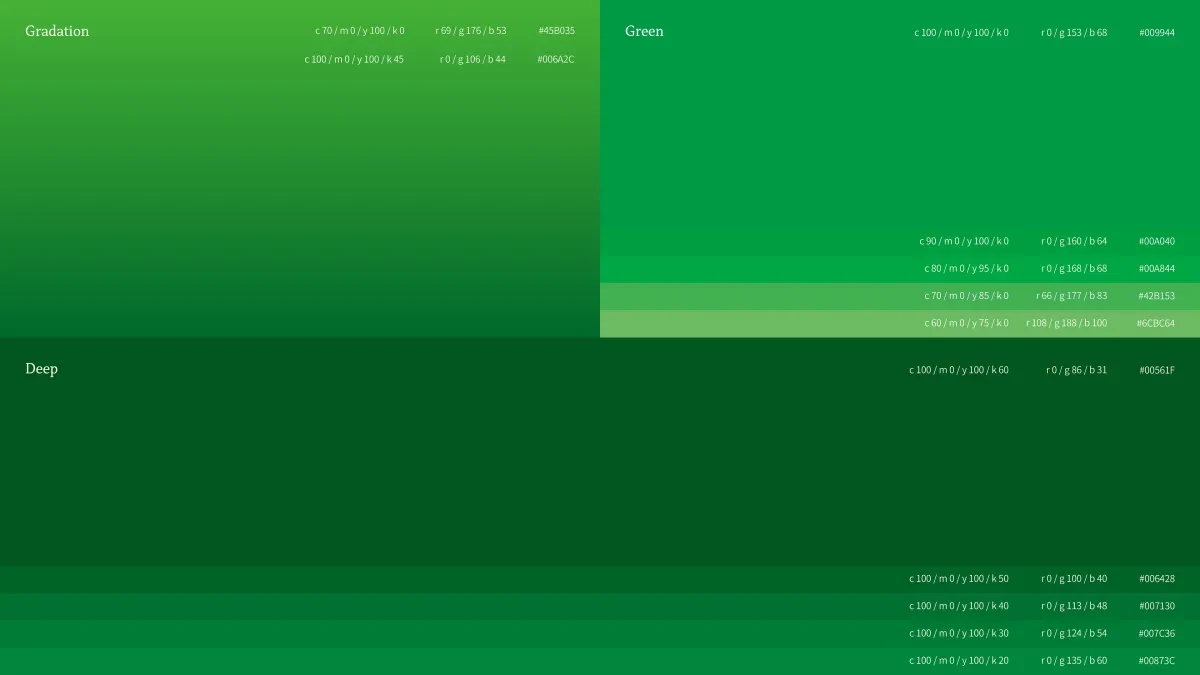The width and height of the screenshot is (1200, 675).
Task: Pick the CMYK text "c 100 / m 0 / y 100 / k 60"
Action: tap(959, 370)
